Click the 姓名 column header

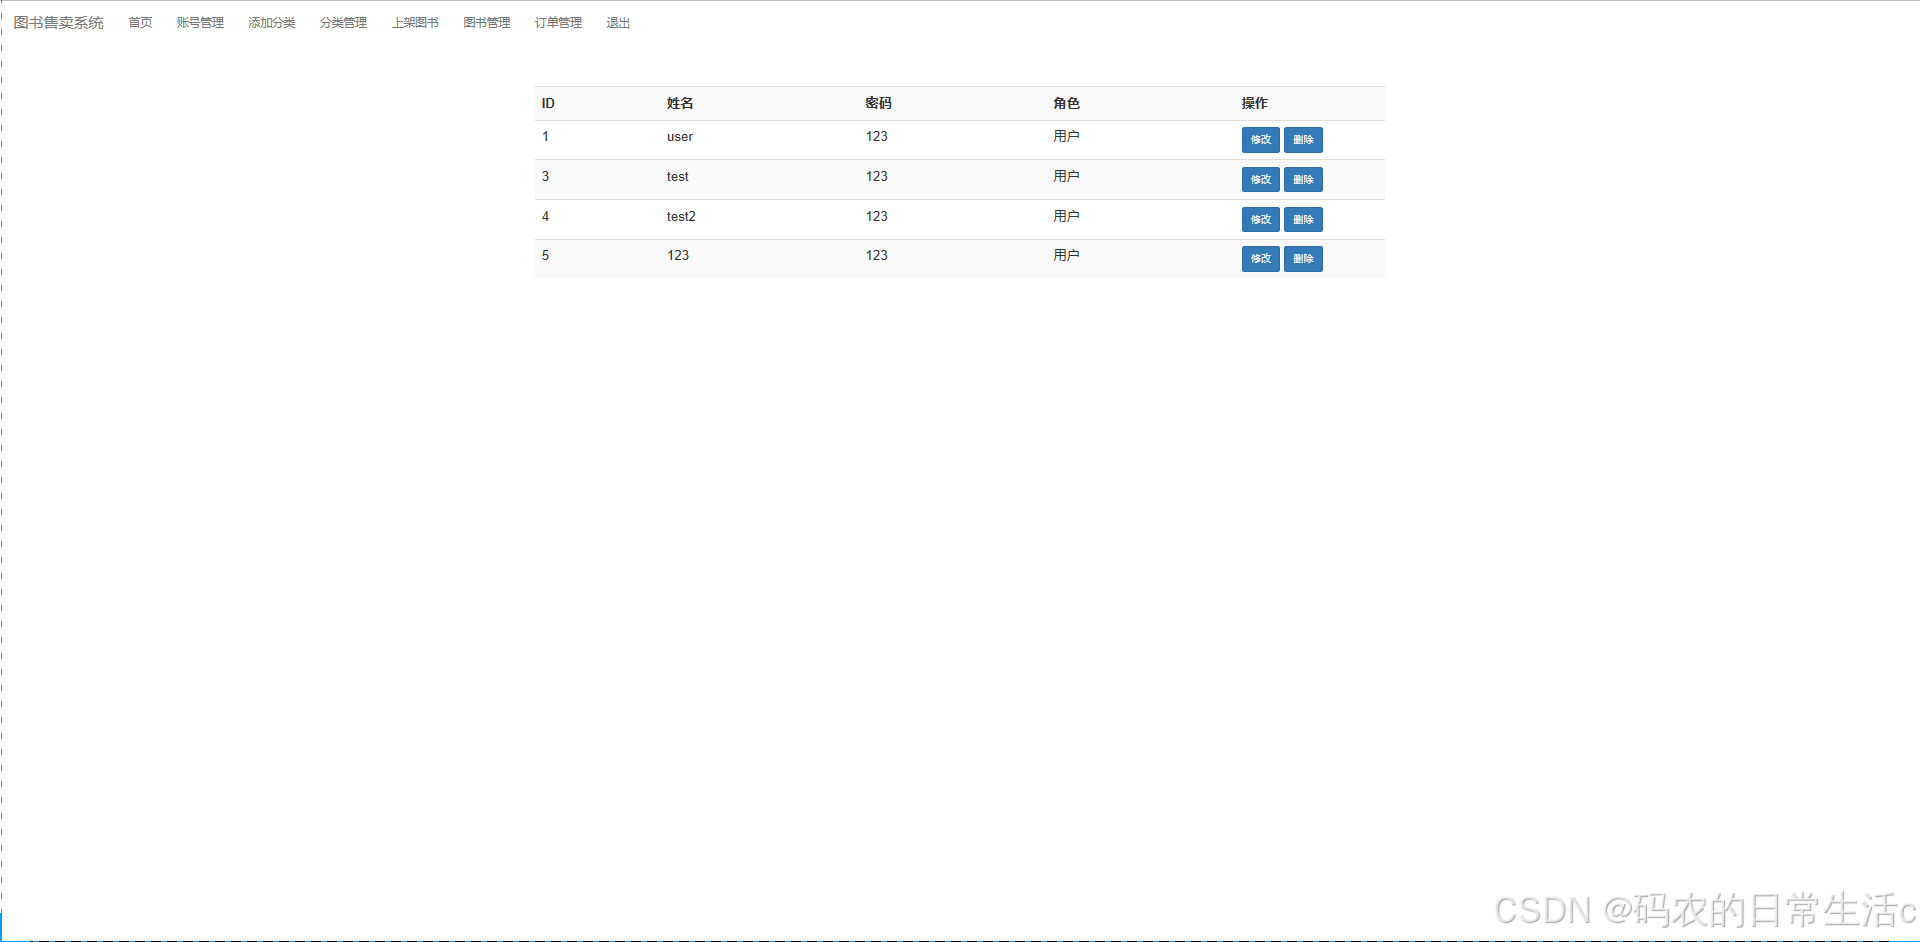pyautogui.click(x=680, y=103)
